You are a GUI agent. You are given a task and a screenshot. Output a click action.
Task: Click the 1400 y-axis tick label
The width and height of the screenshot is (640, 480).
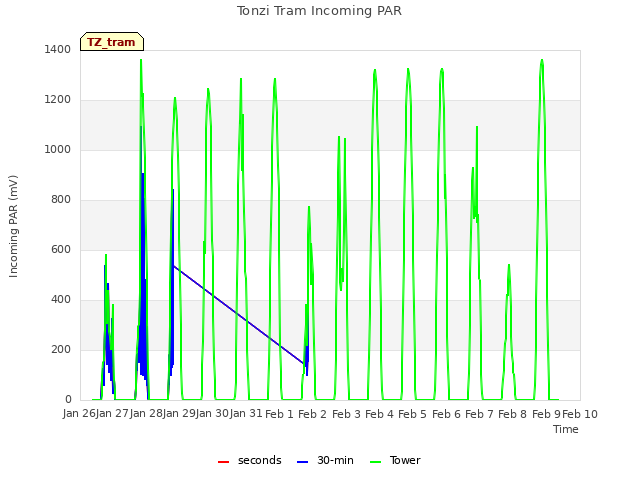pos(58,49)
